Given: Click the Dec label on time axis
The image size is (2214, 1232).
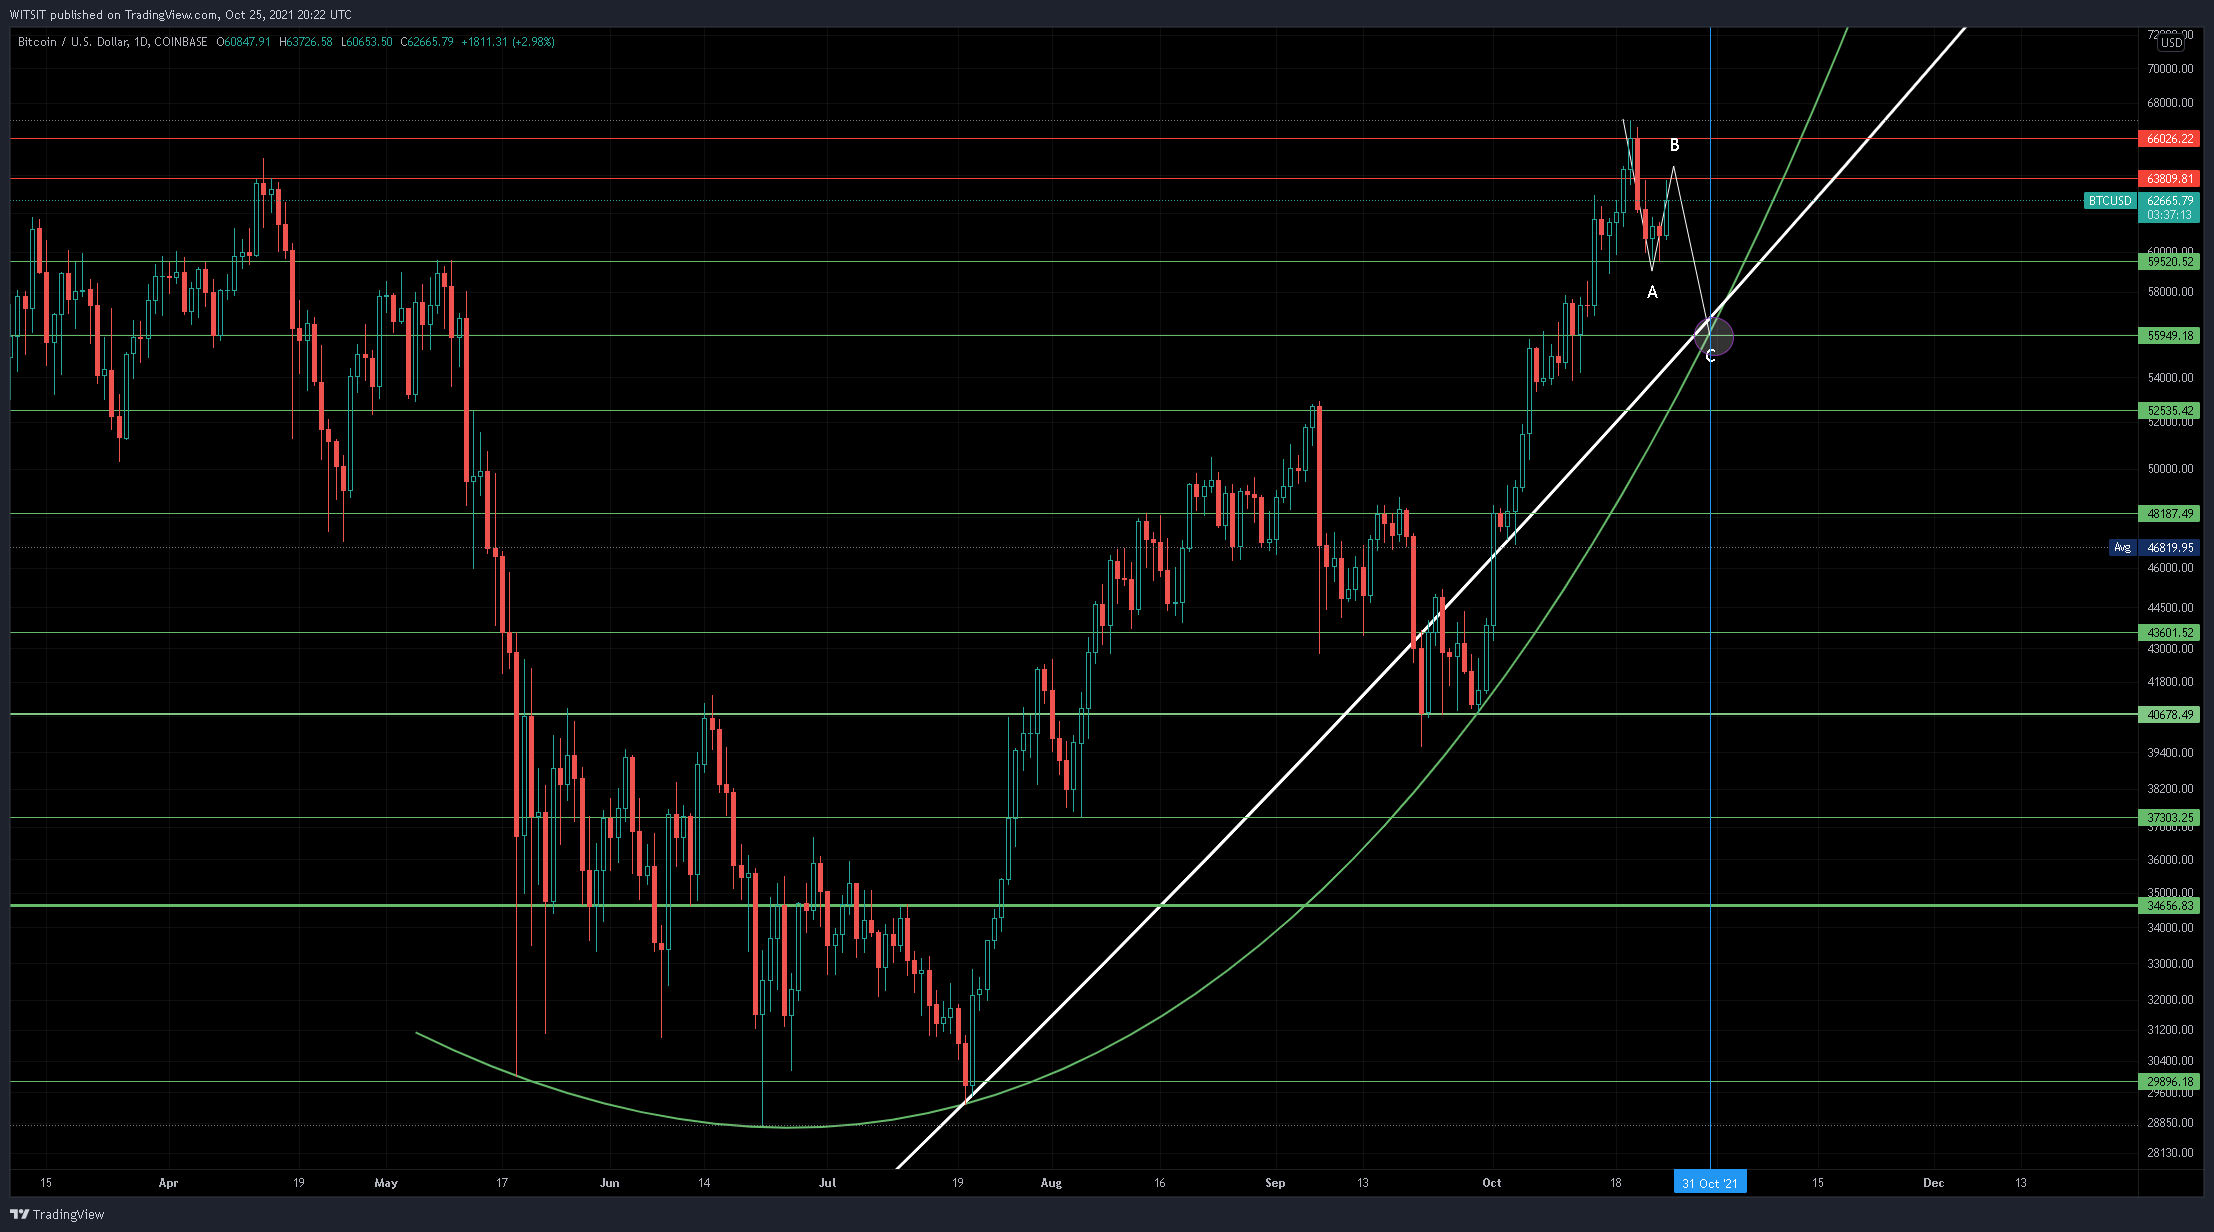Looking at the screenshot, I should (x=1934, y=1183).
